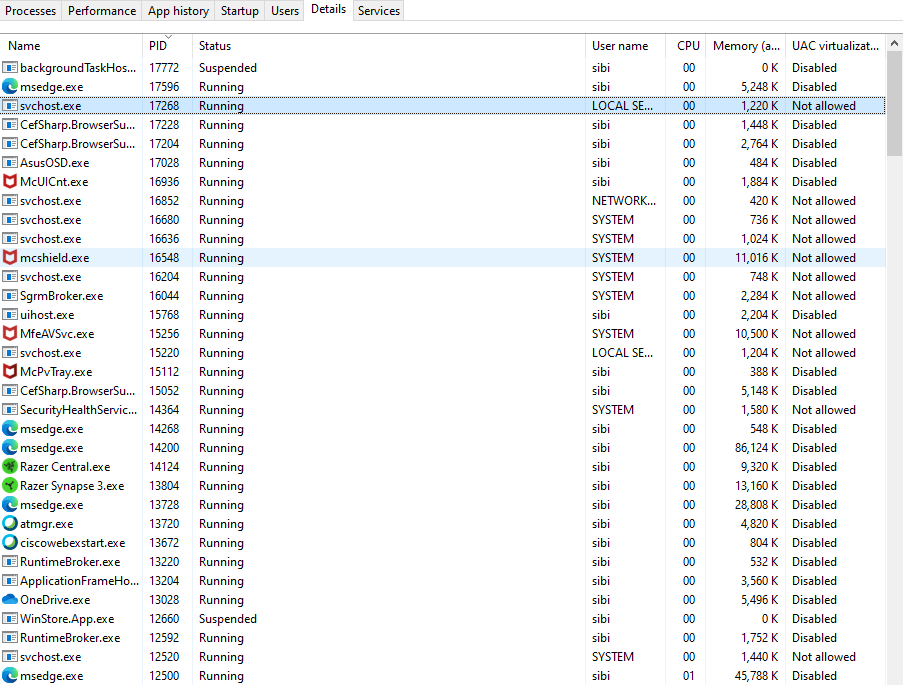Click Suspended status of backgroundTaskHost

click(227, 67)
